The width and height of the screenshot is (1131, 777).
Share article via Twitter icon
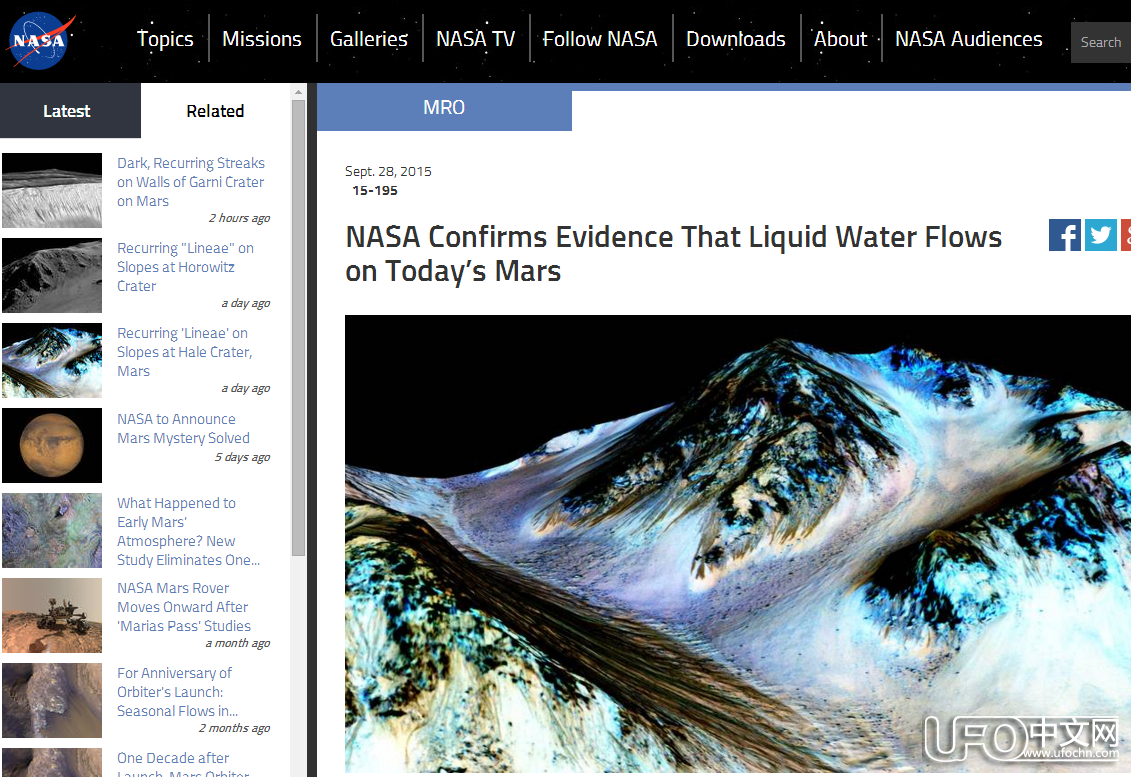click(1101, 235)
